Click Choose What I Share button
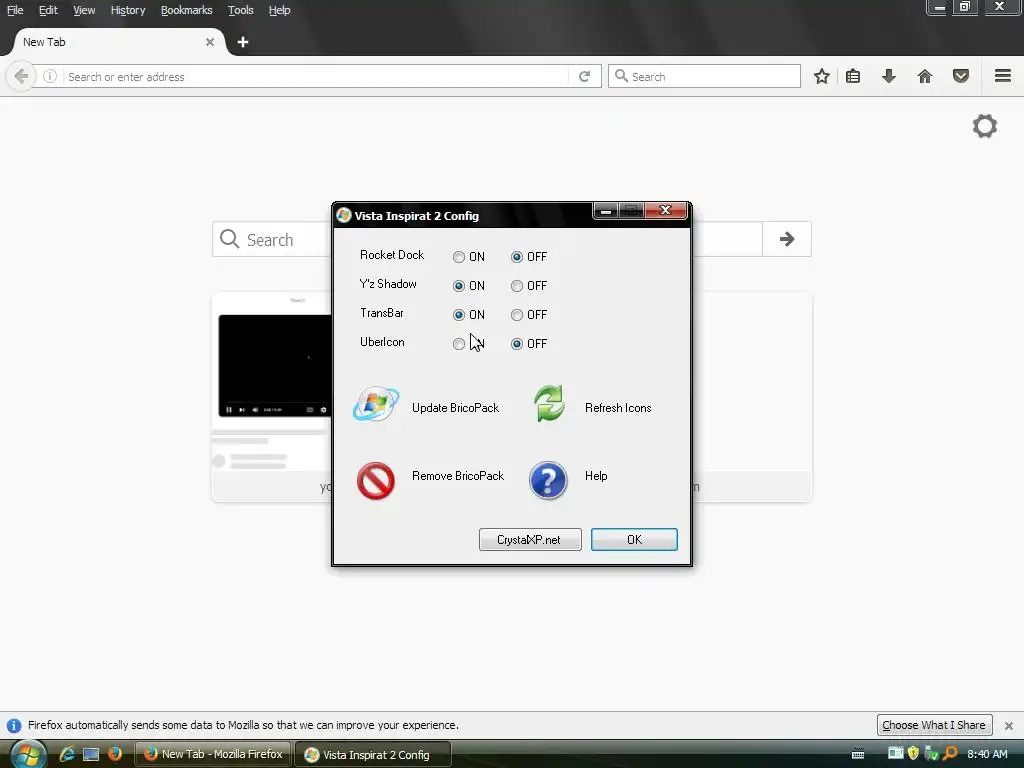1024x768 pixels. pos(934,725)
